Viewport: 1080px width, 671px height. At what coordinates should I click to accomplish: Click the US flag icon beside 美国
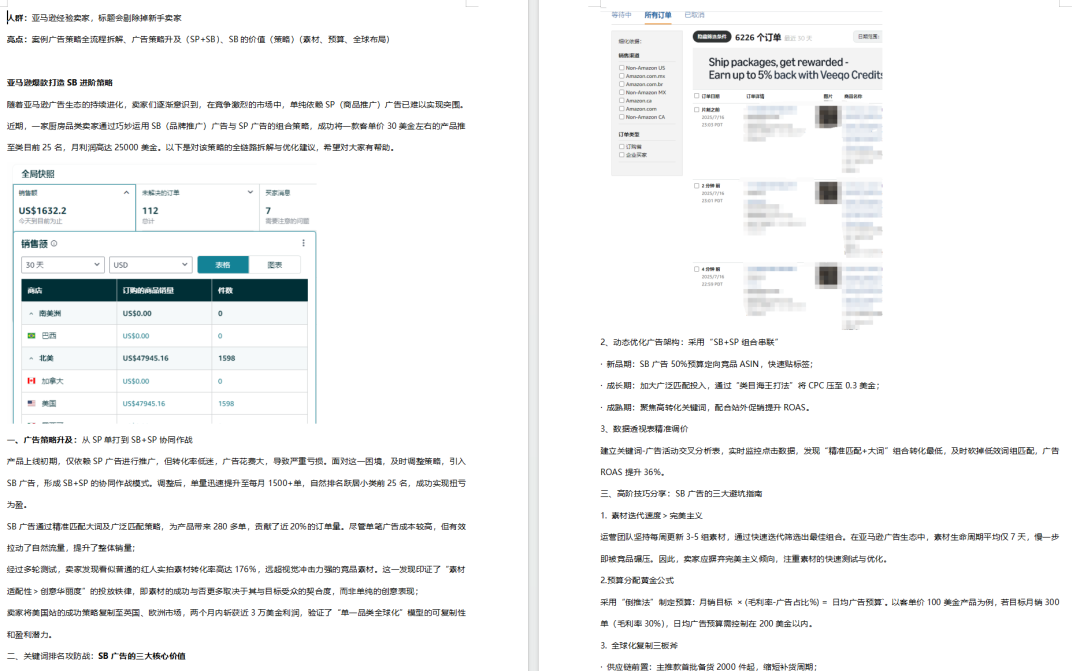[31, 404]
